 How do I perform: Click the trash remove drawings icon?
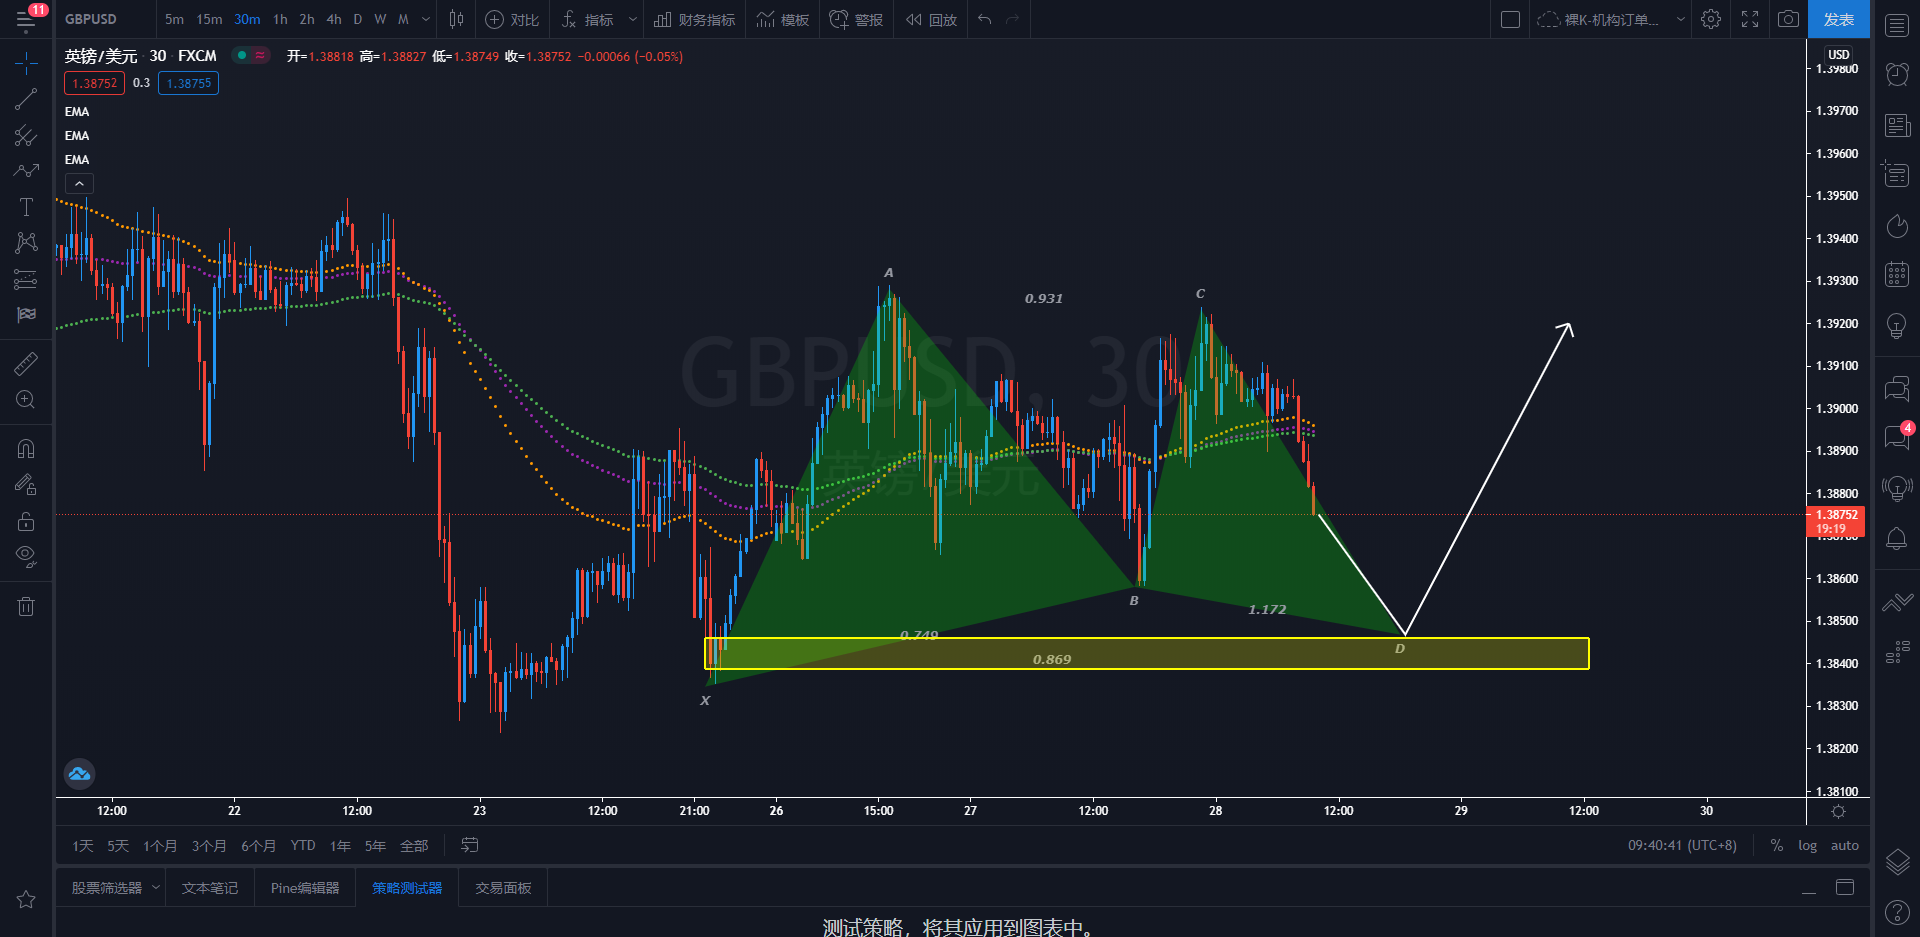[x=26, y=606]
